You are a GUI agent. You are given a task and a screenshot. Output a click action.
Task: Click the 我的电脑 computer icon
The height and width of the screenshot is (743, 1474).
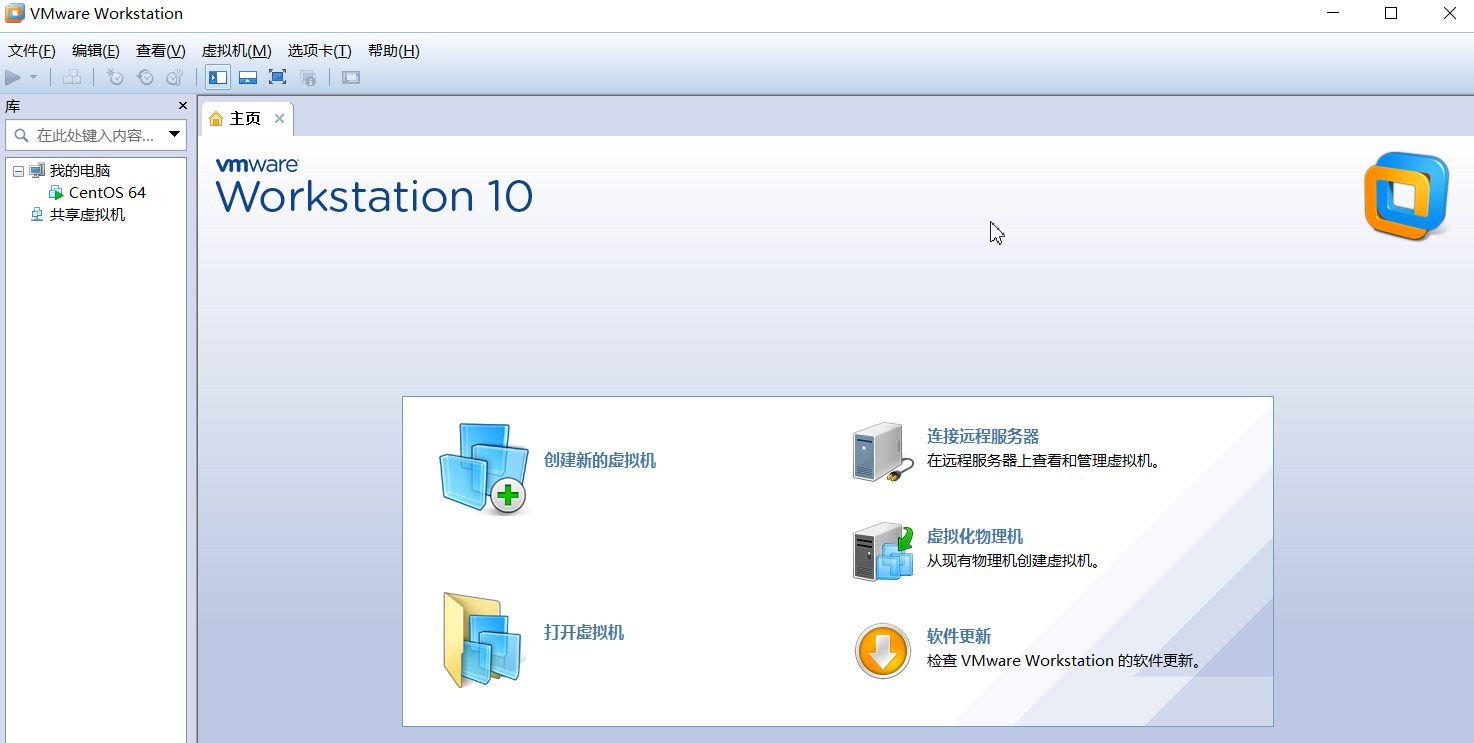[x=37, y=171]
